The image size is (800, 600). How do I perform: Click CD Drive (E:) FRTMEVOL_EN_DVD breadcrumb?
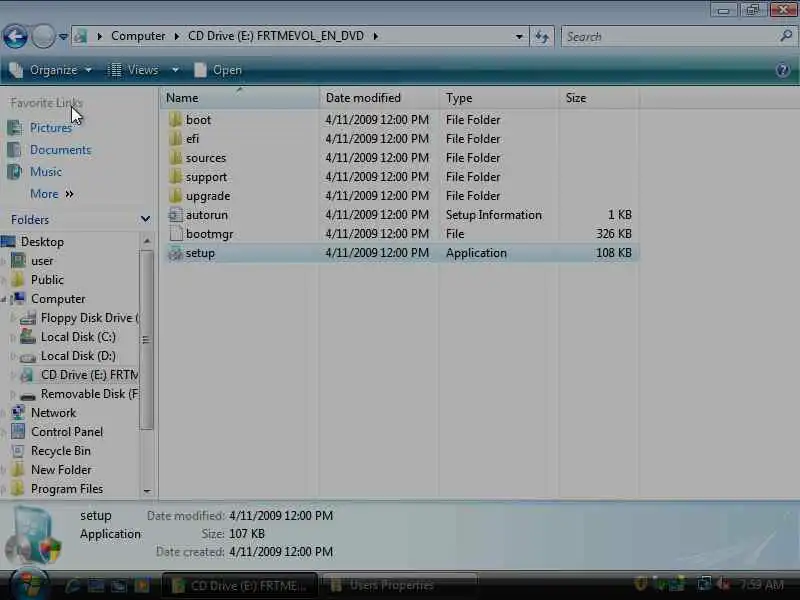[276, 36]
